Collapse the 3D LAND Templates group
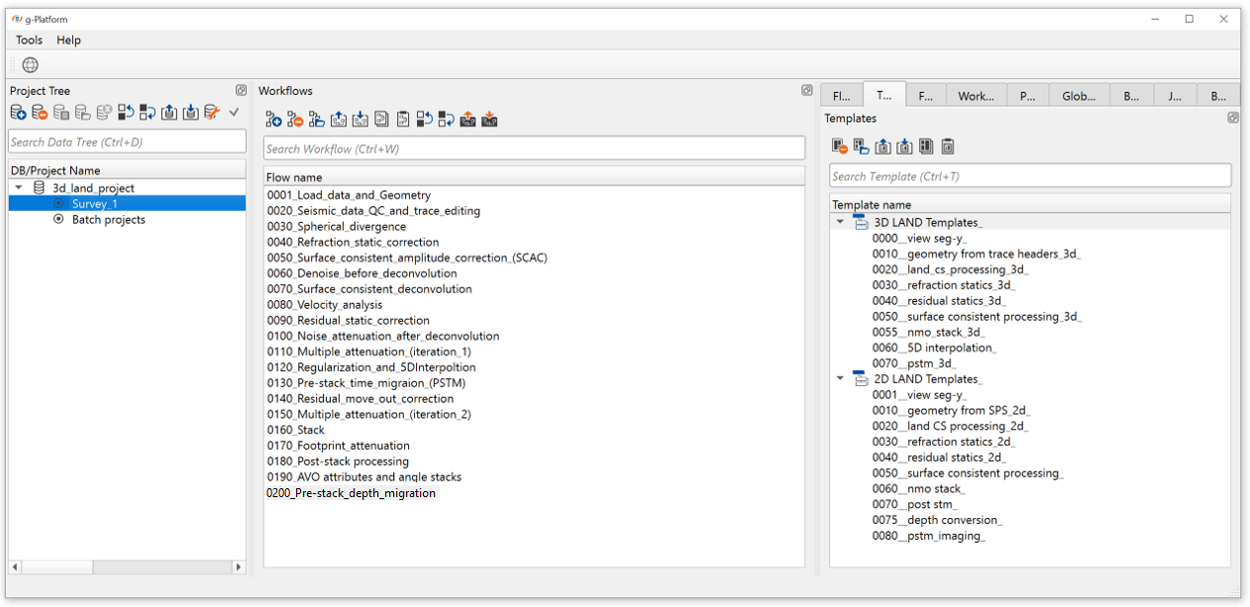 click(x=840, y=222)
